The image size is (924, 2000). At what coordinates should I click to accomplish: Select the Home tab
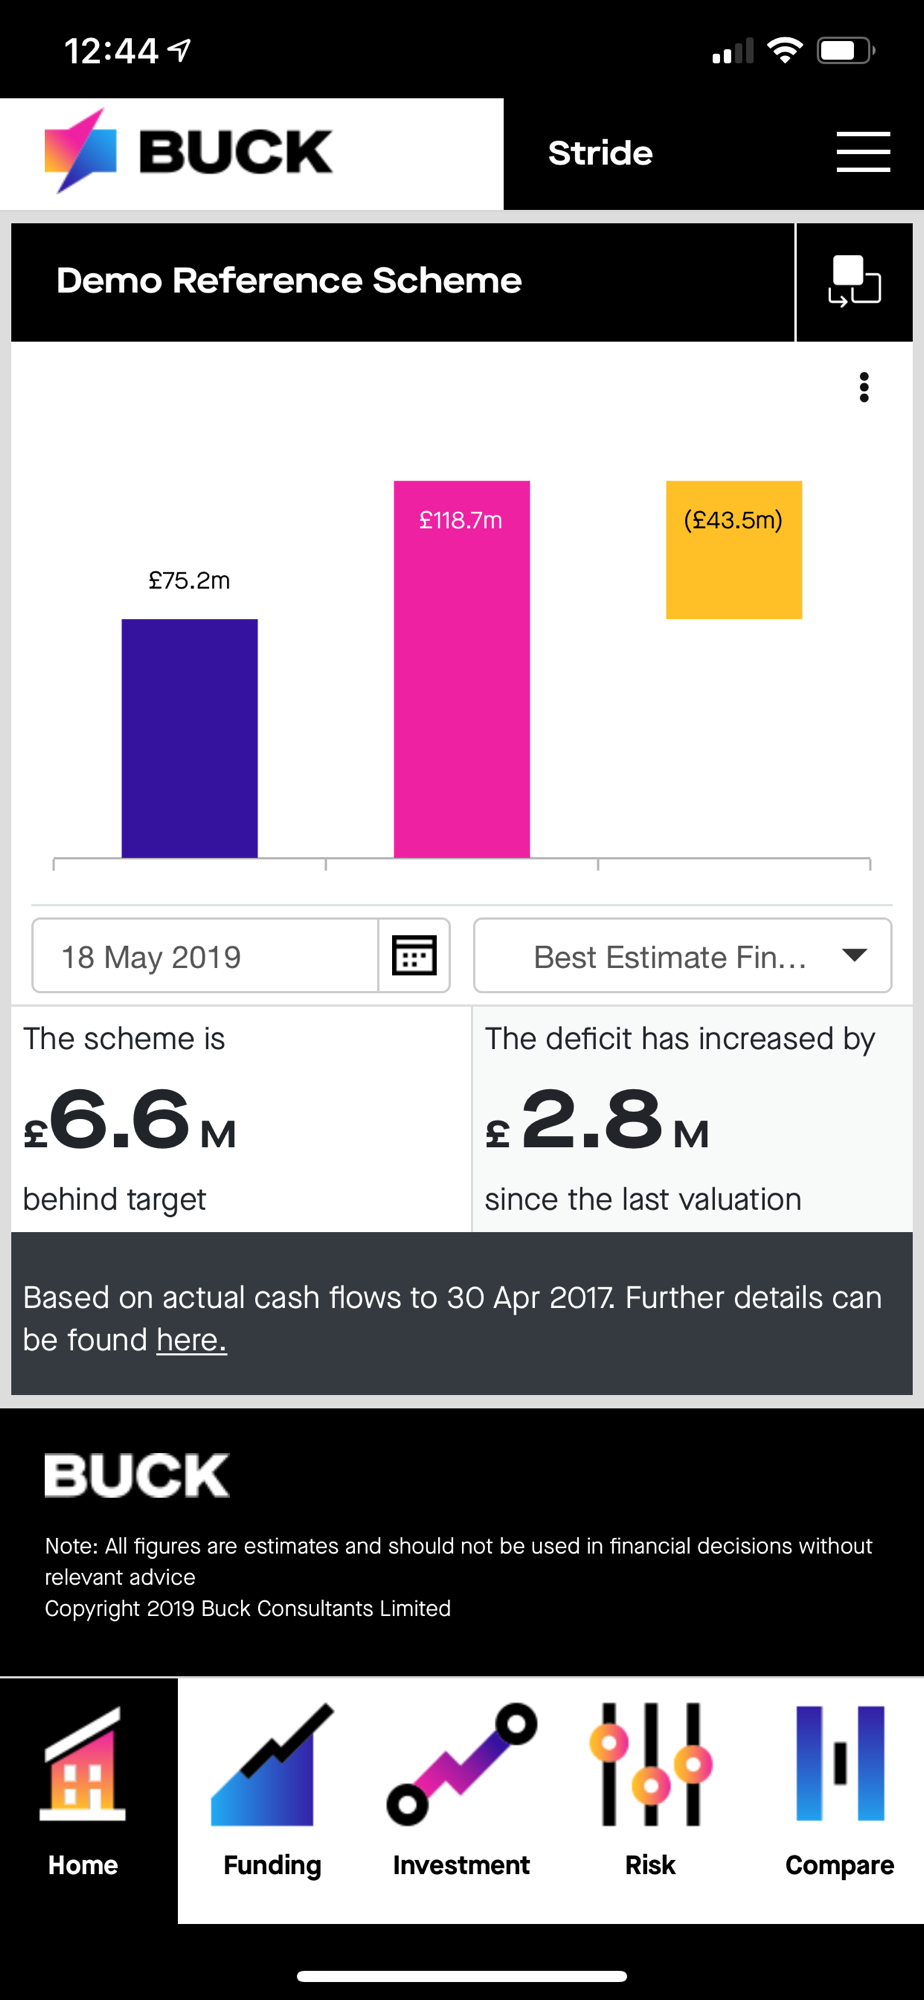(84, 1797)
